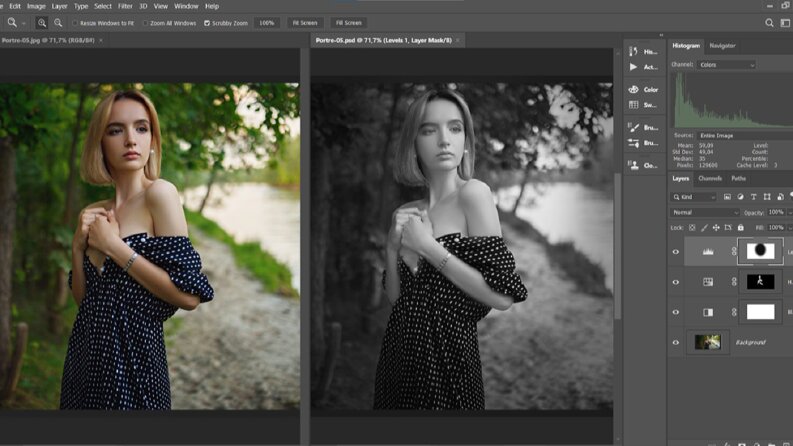Toggle lock artboard nesting icon
793x446 pixels.
point(728,228)
